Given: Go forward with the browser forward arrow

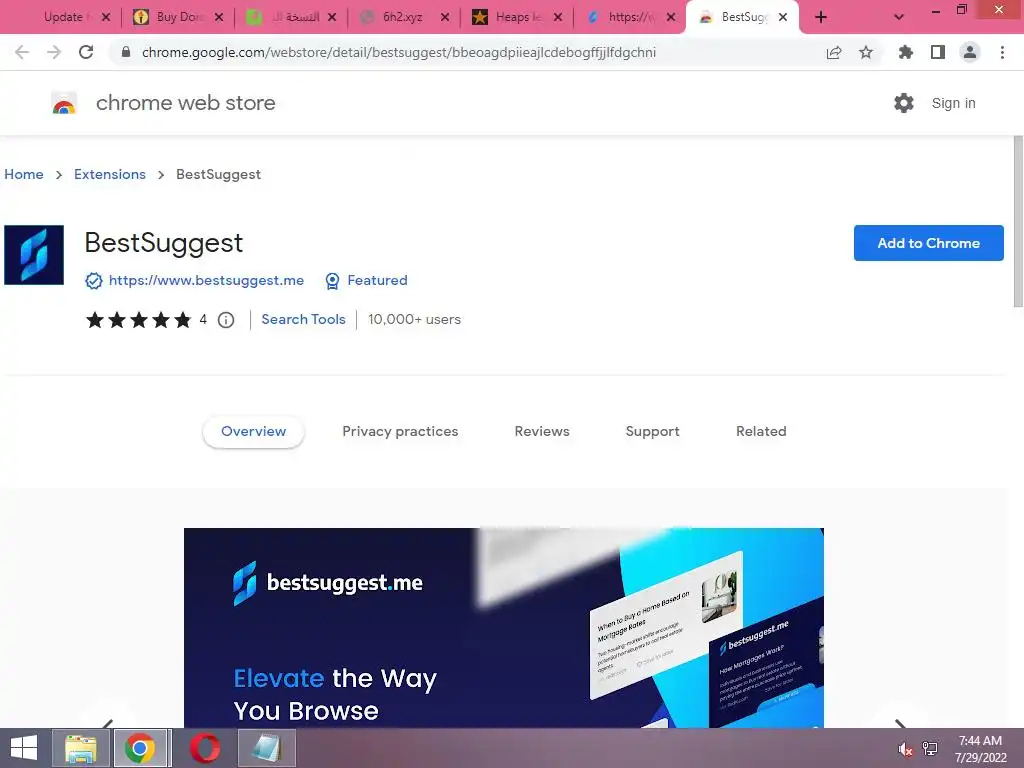Looking at the screenshot, I should pos(54,52).
